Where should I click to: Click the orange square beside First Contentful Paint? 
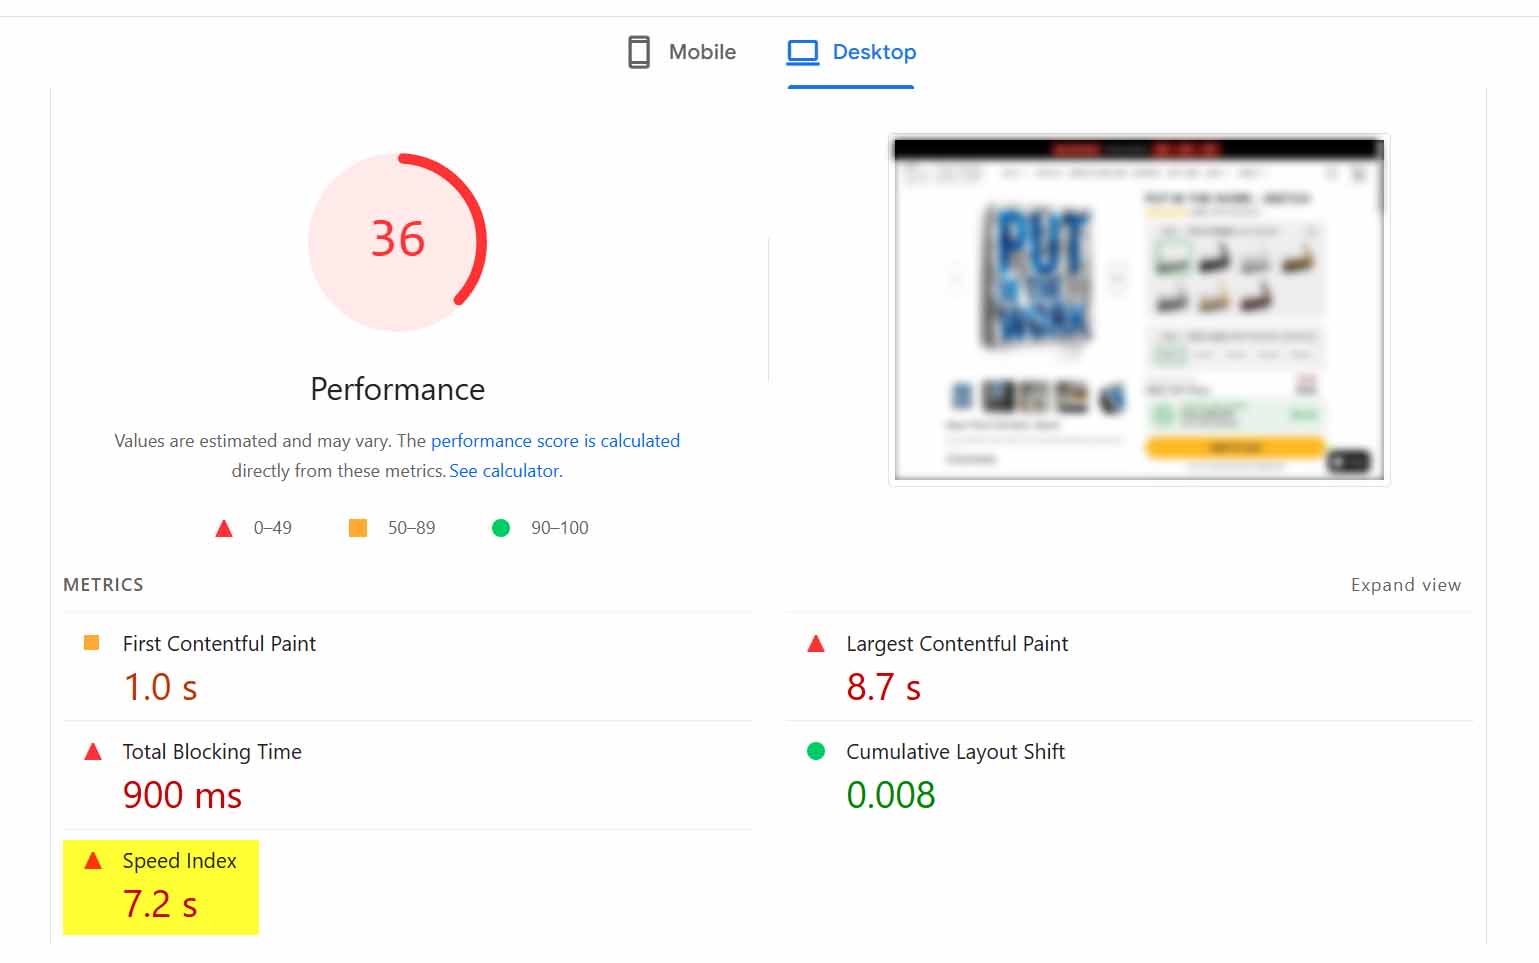click(91, 644)
